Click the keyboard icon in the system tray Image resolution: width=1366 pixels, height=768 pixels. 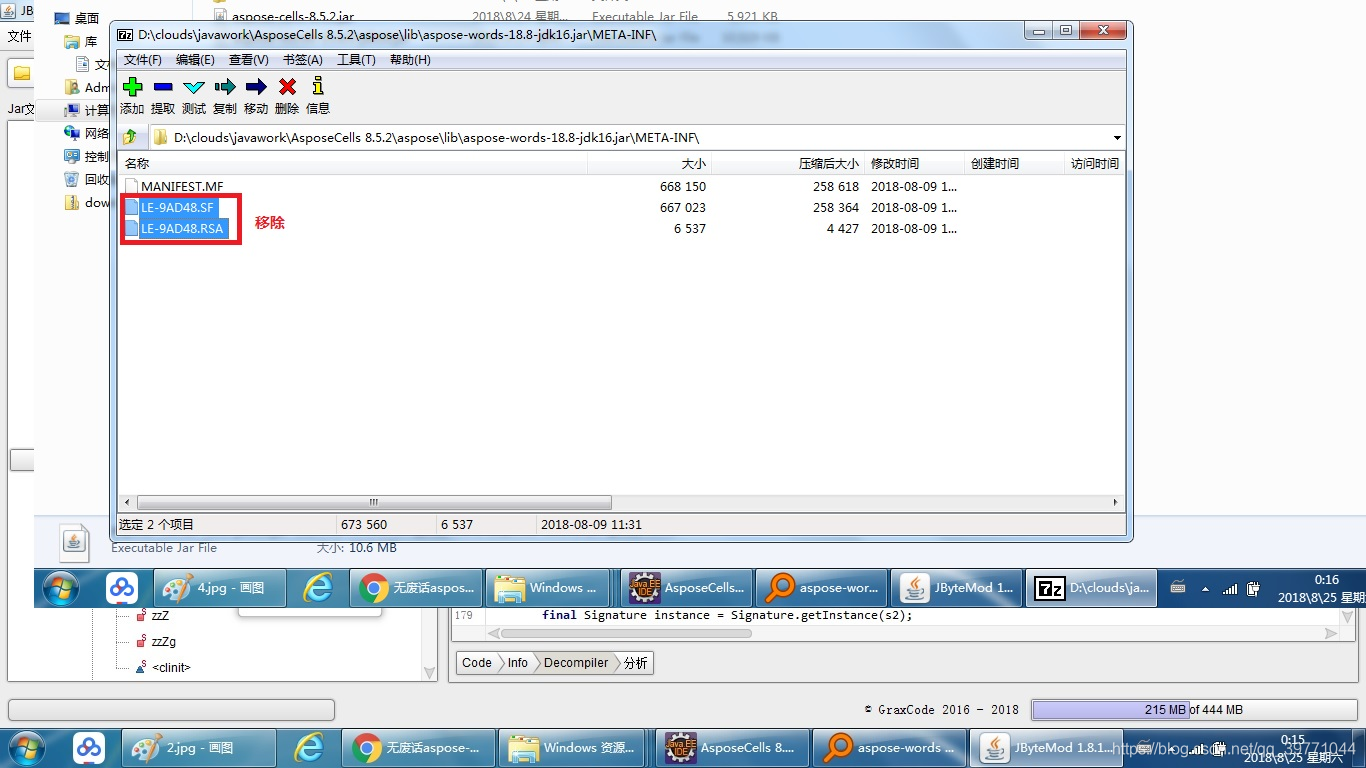tap(1178, 588)
